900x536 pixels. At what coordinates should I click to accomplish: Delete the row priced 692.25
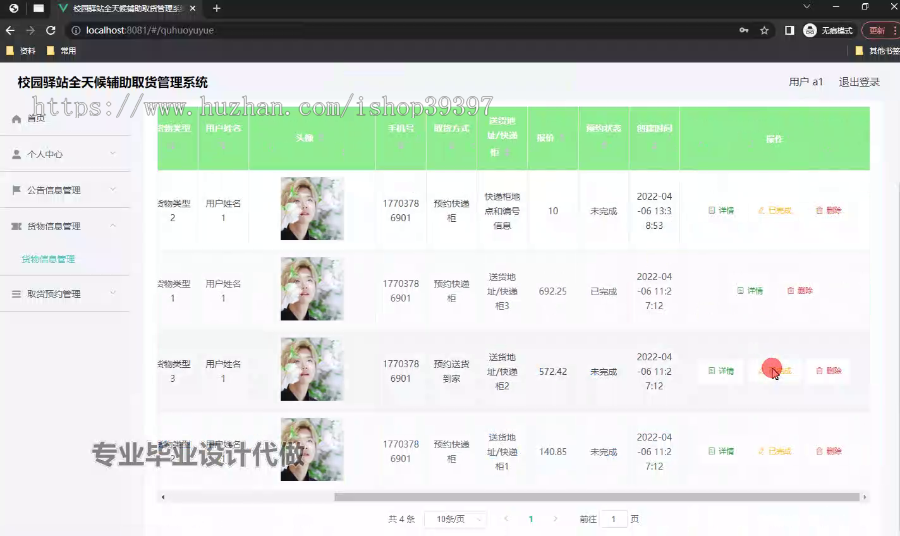[x=800, y=291]
